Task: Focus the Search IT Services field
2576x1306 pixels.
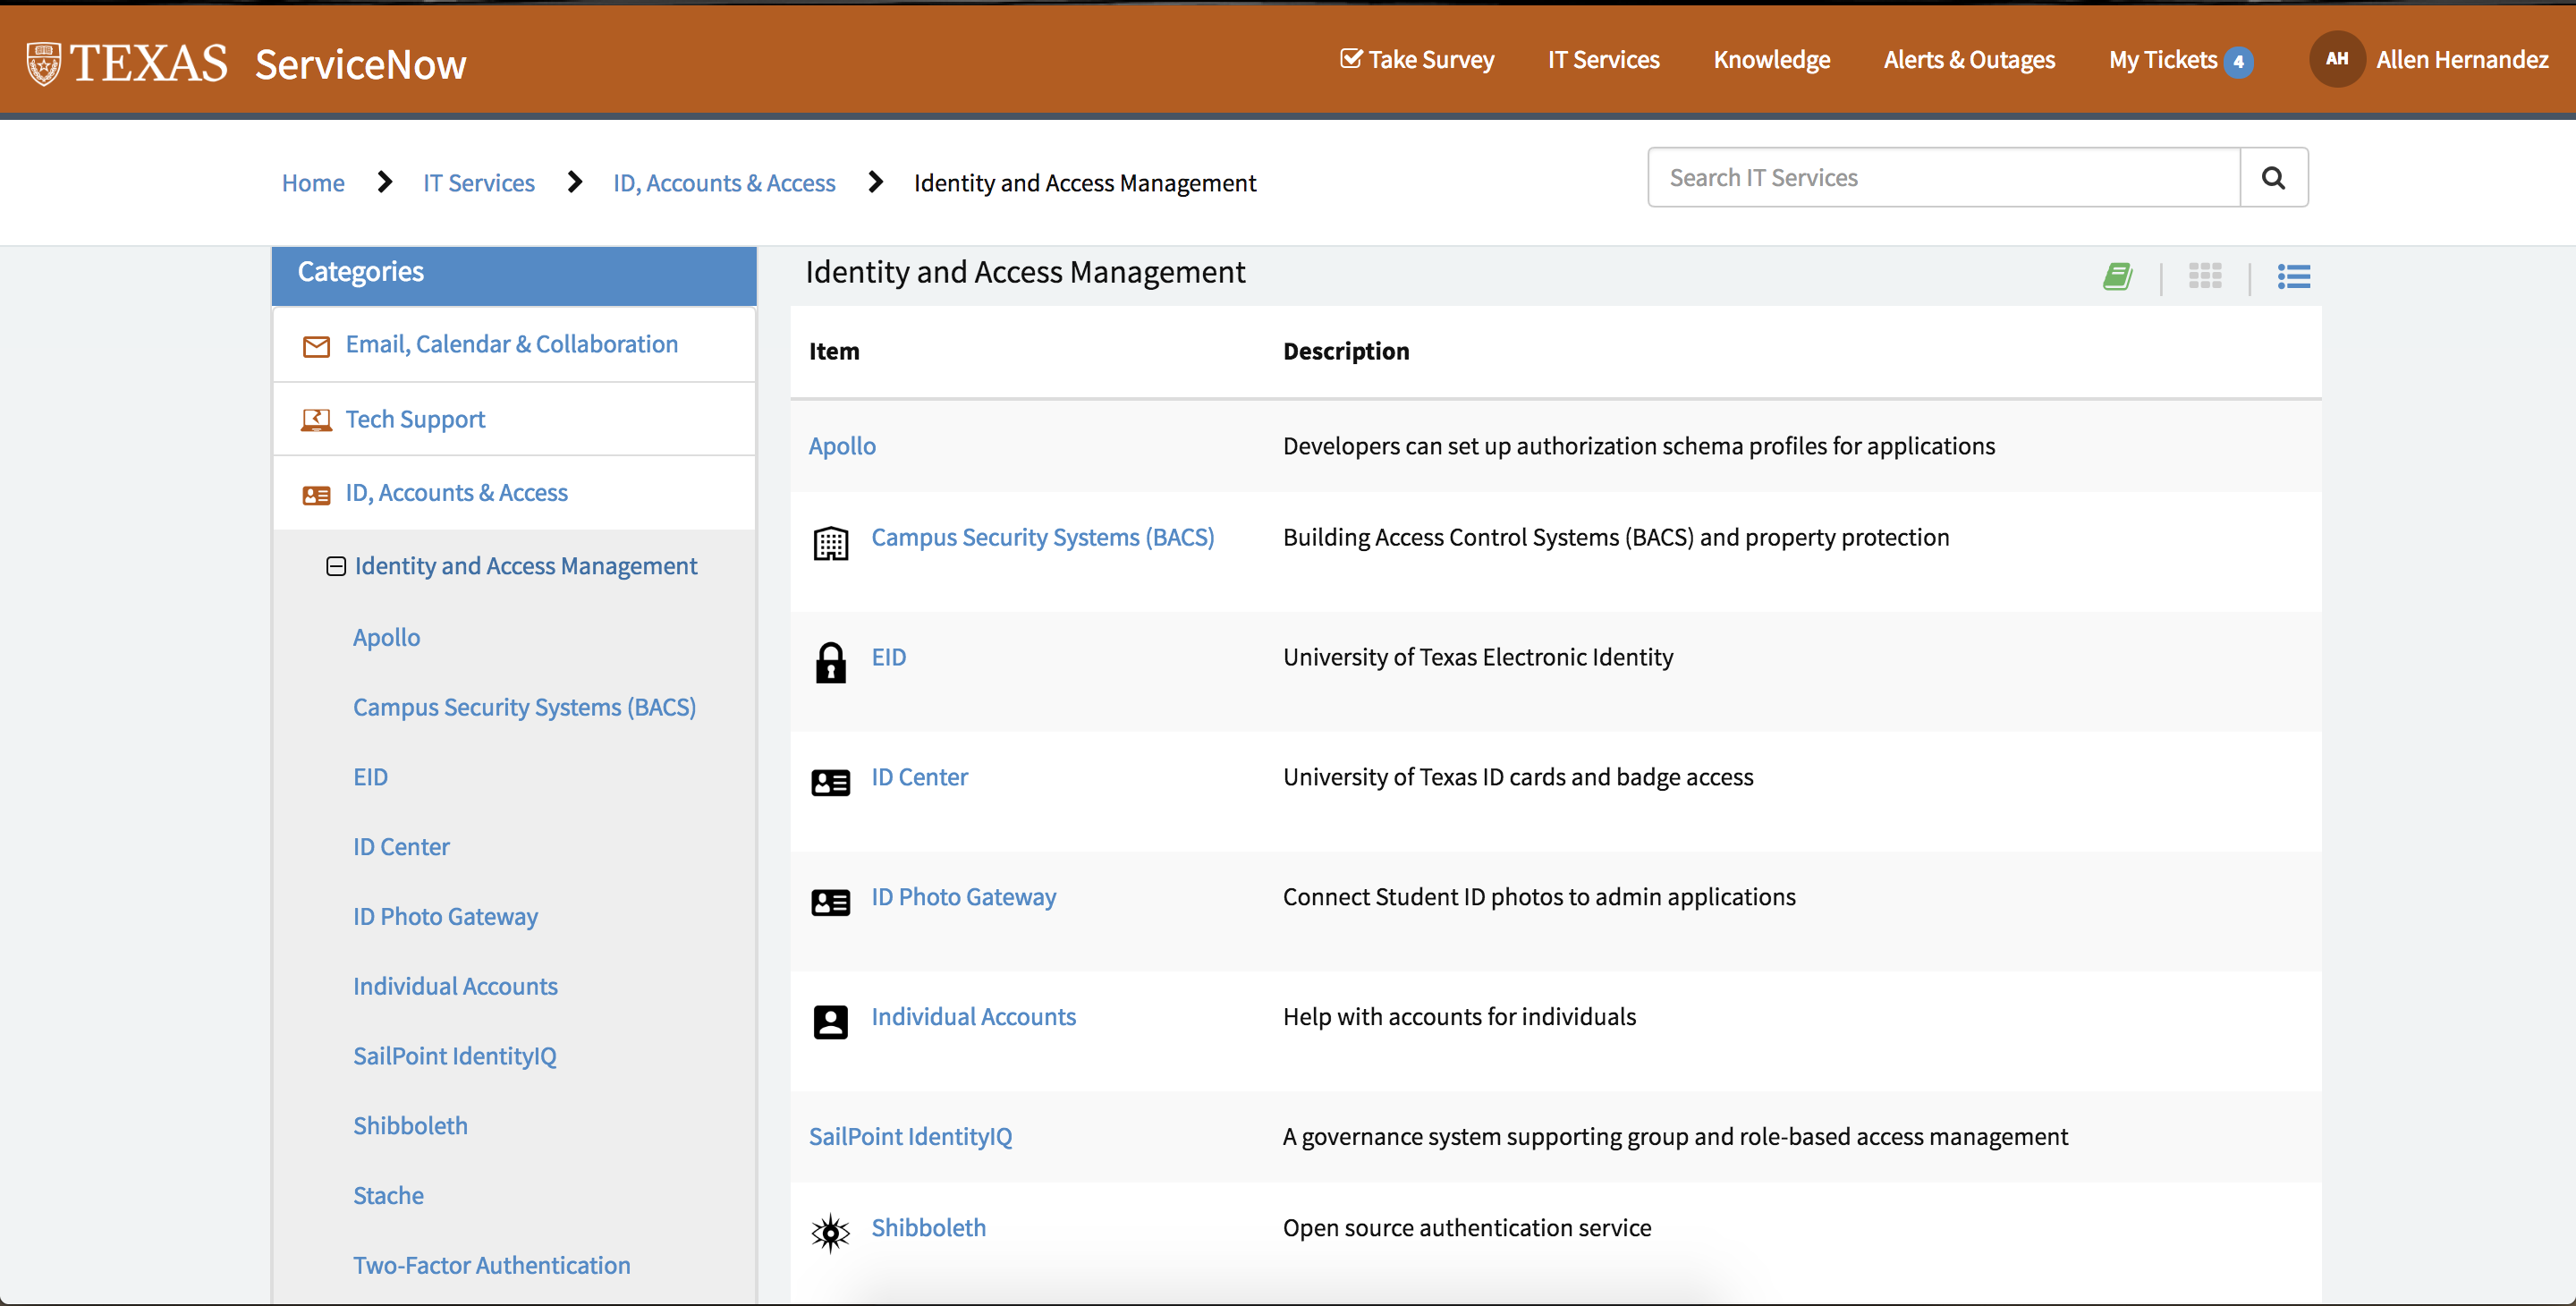Action: point(1942,178)
